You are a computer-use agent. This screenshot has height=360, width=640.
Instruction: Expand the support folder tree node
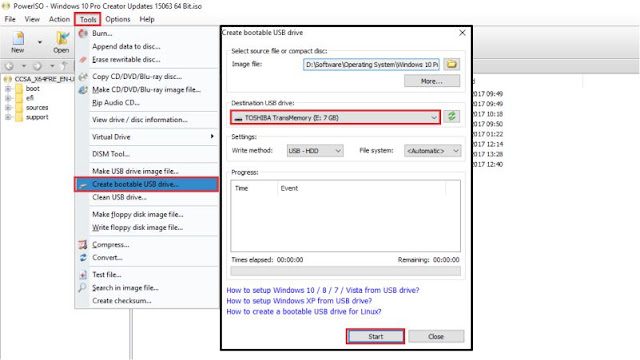[8, 117]
